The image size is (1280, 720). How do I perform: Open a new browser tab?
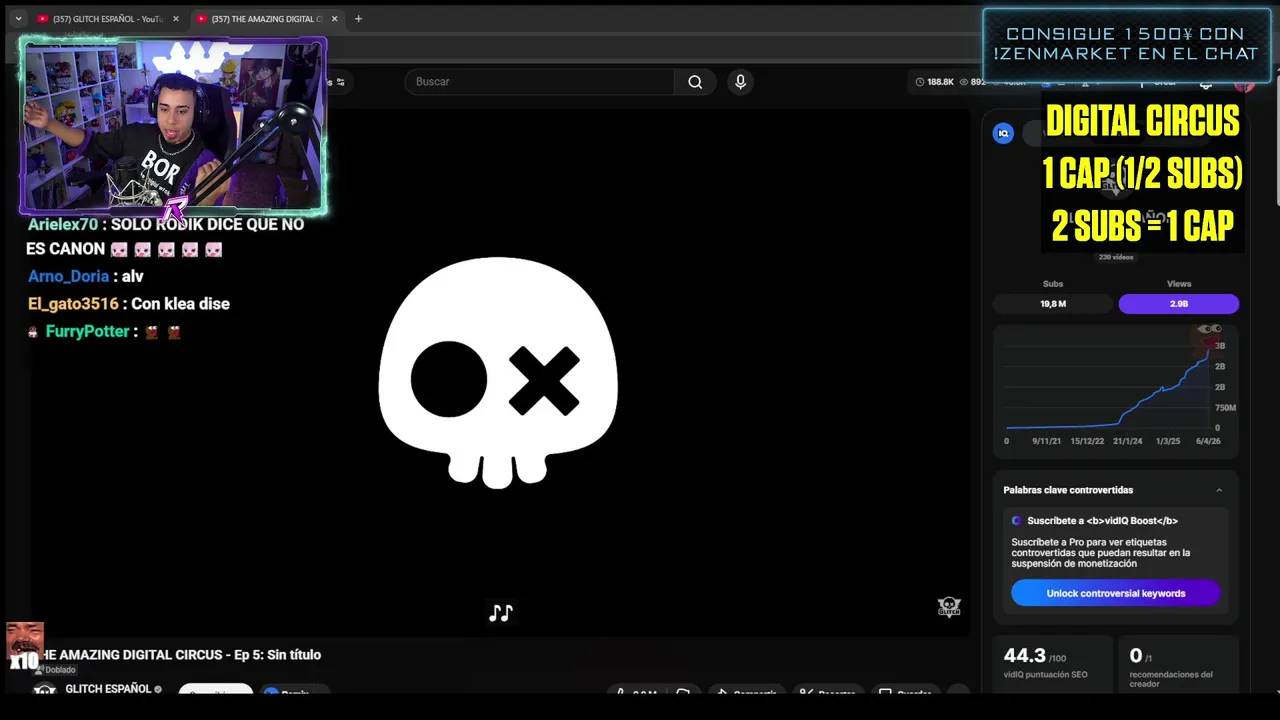pos(358,19)
